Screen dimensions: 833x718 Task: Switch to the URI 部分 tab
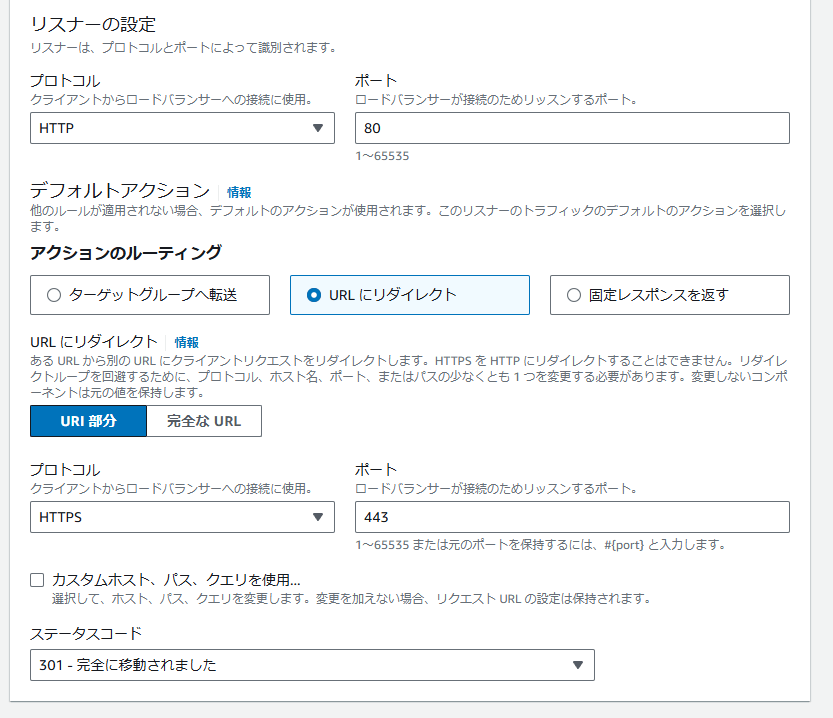88,421
